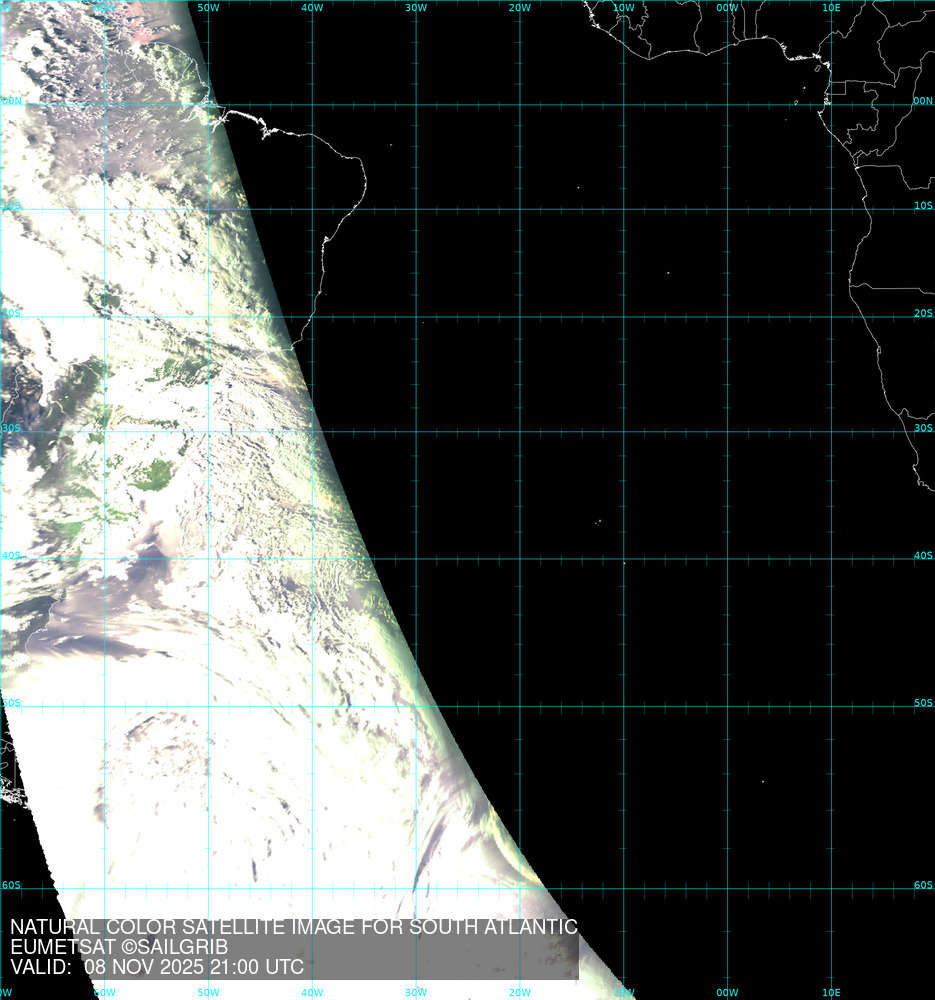Click the EUMETSAT ©SAILGRIB copyright text

click(119, 947)
